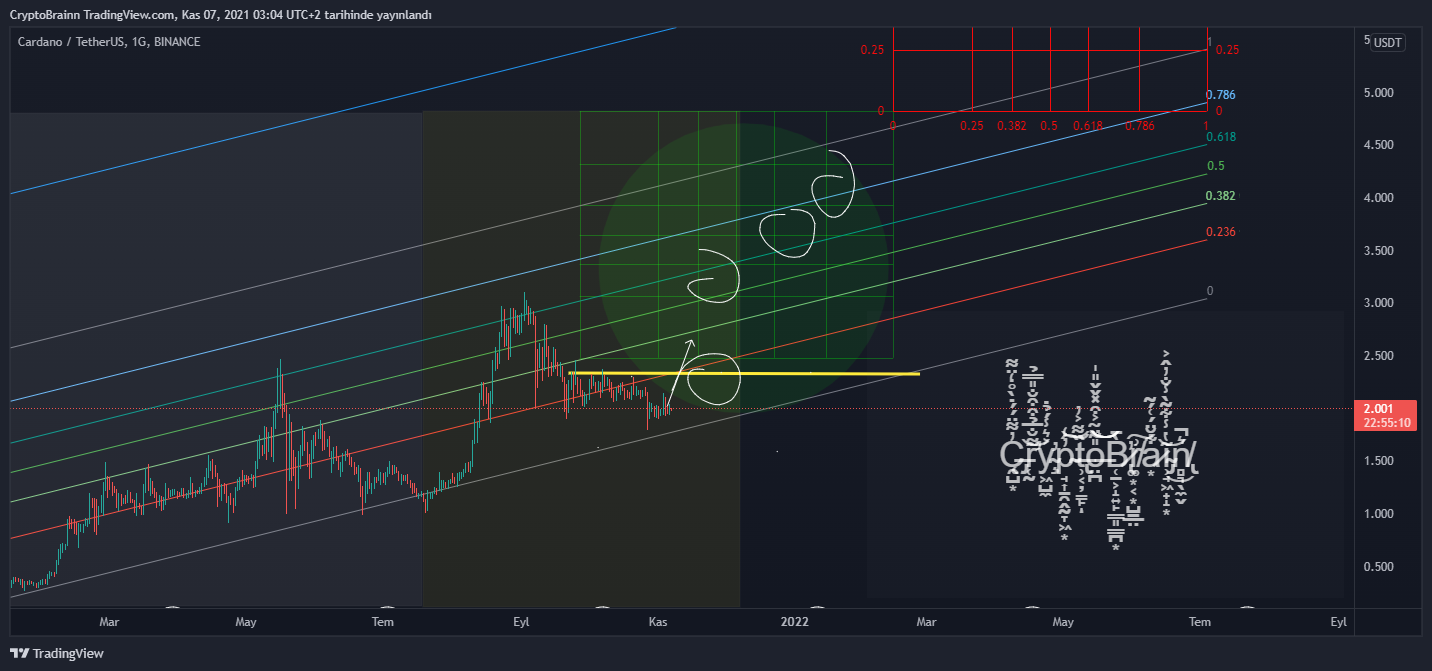Click the 22:55:10 countdown timer
Screen dimensions: 1432x671
(1386, 423)
